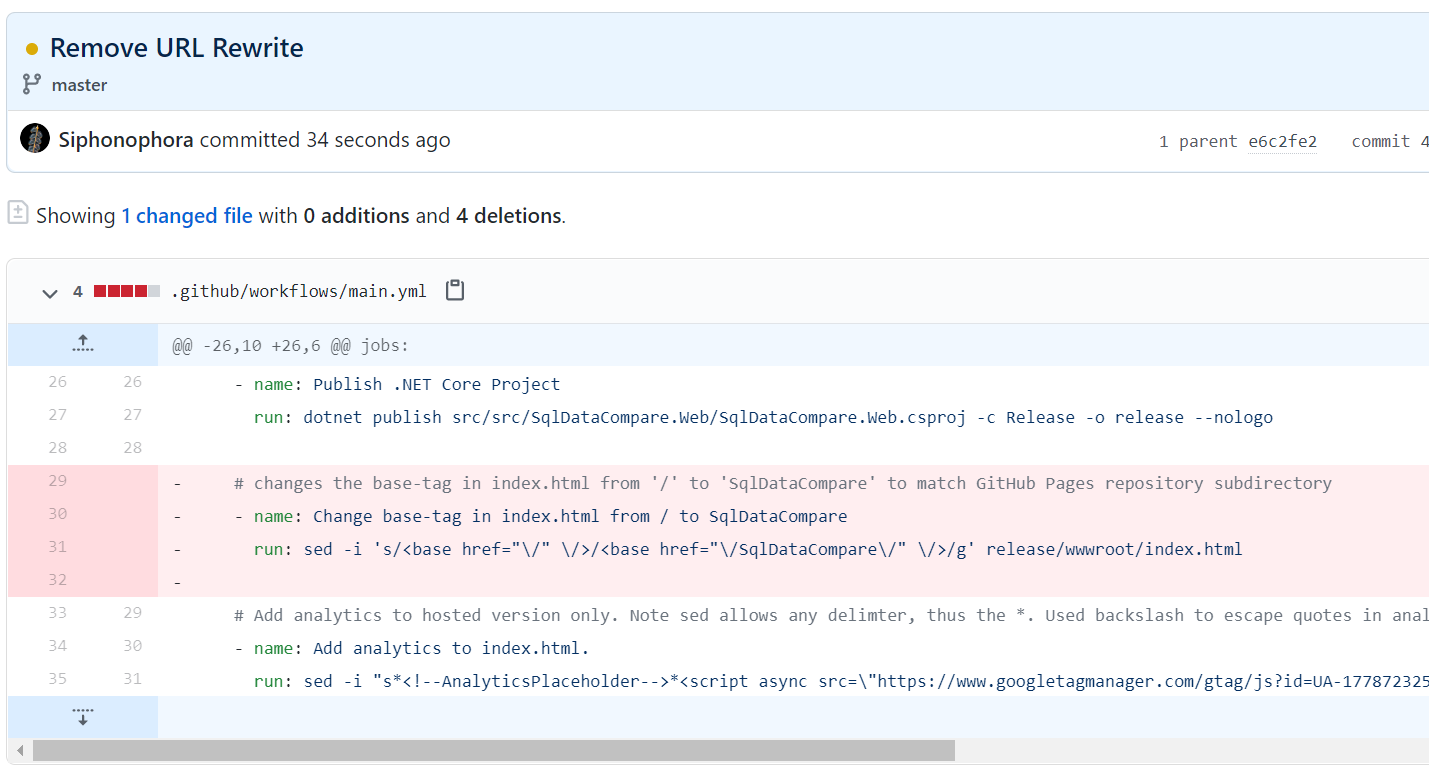The image size is (1429, 774).
Task: Expand the diff context downward
Action: 83,717
